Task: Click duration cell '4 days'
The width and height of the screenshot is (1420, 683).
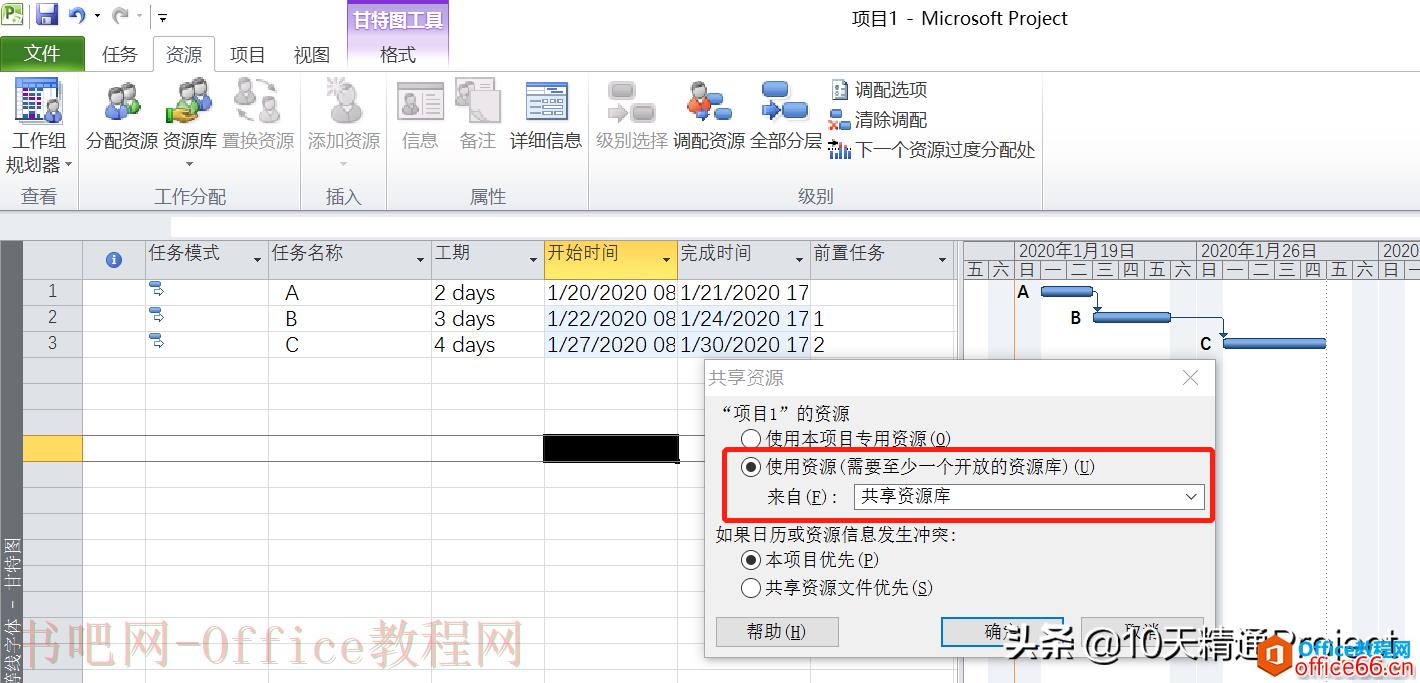Action: [x=488, y=345]
